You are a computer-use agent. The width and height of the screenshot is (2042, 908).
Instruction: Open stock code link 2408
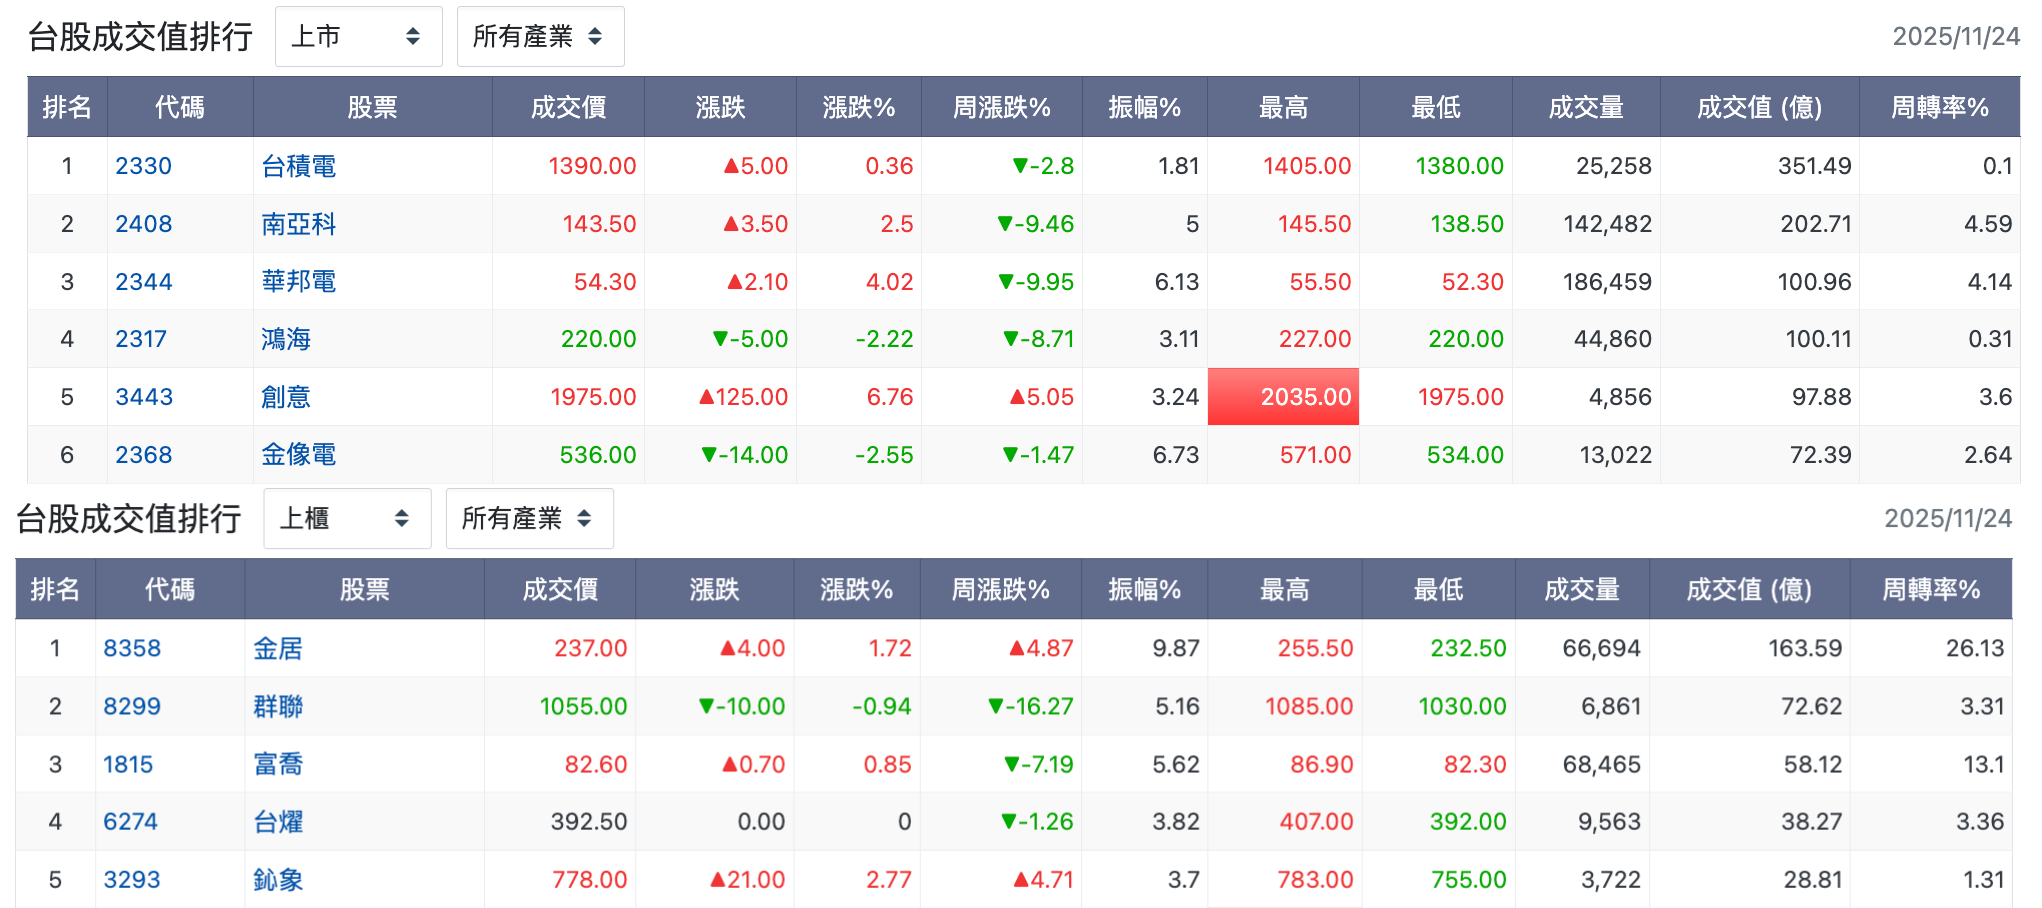pos(143,224)
